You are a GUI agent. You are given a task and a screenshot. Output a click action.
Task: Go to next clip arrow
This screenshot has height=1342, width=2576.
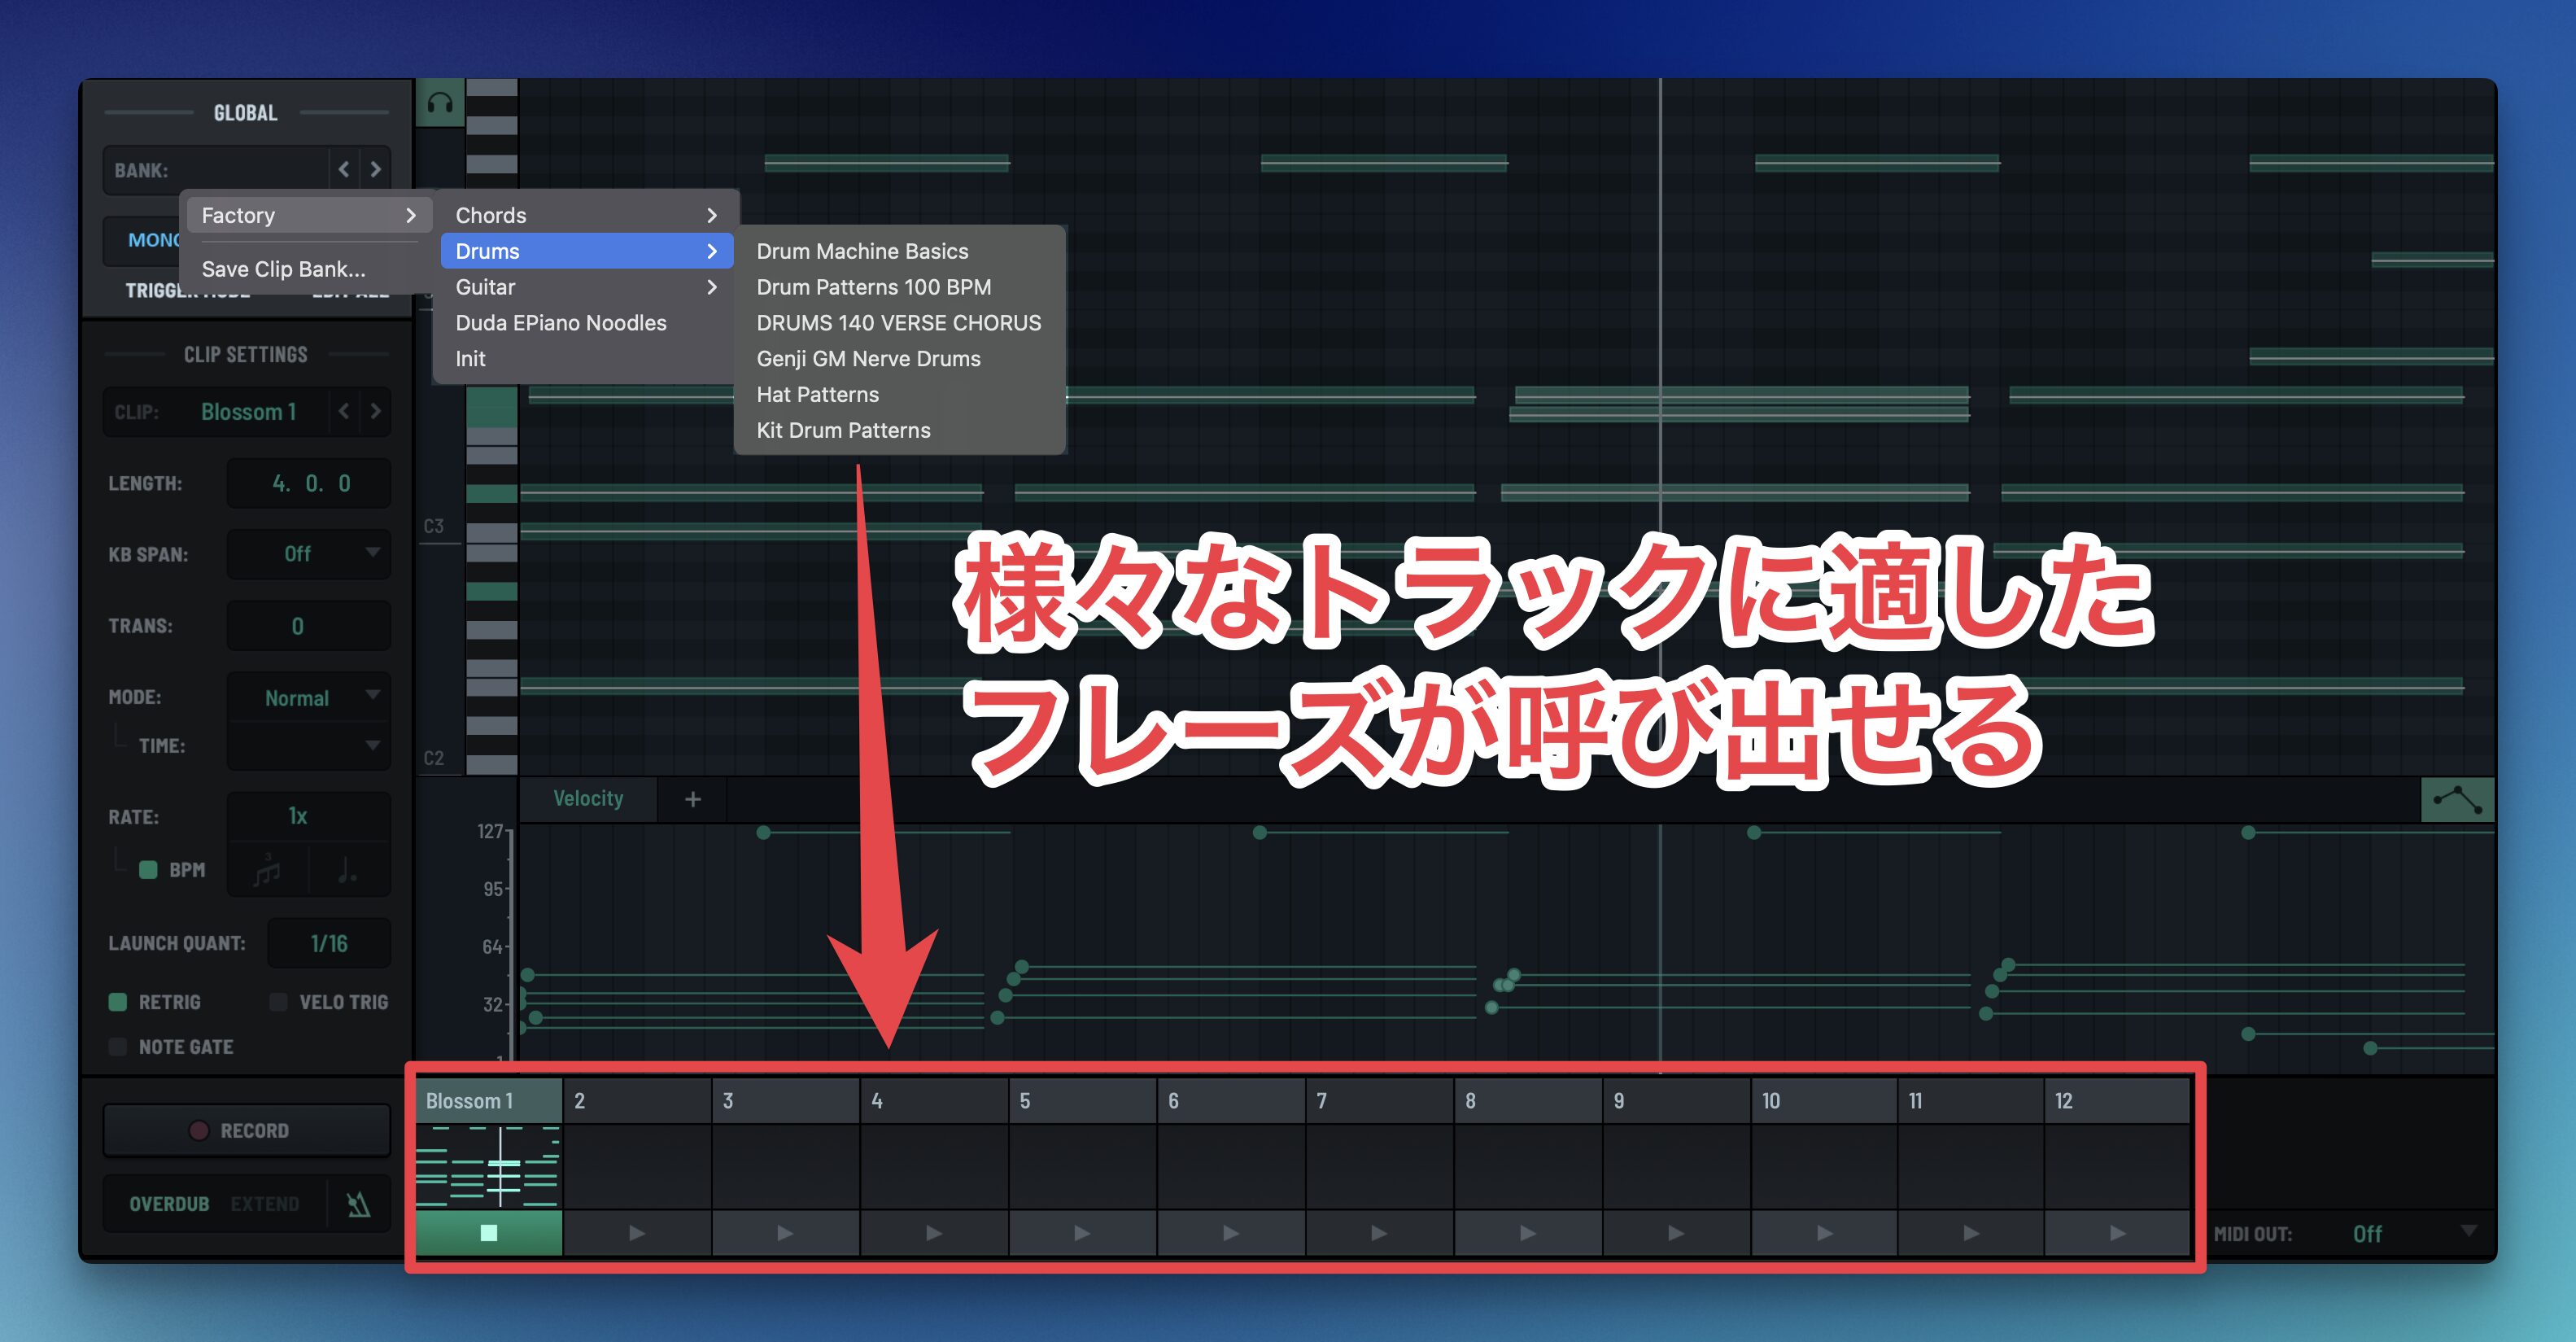[375, 411]
